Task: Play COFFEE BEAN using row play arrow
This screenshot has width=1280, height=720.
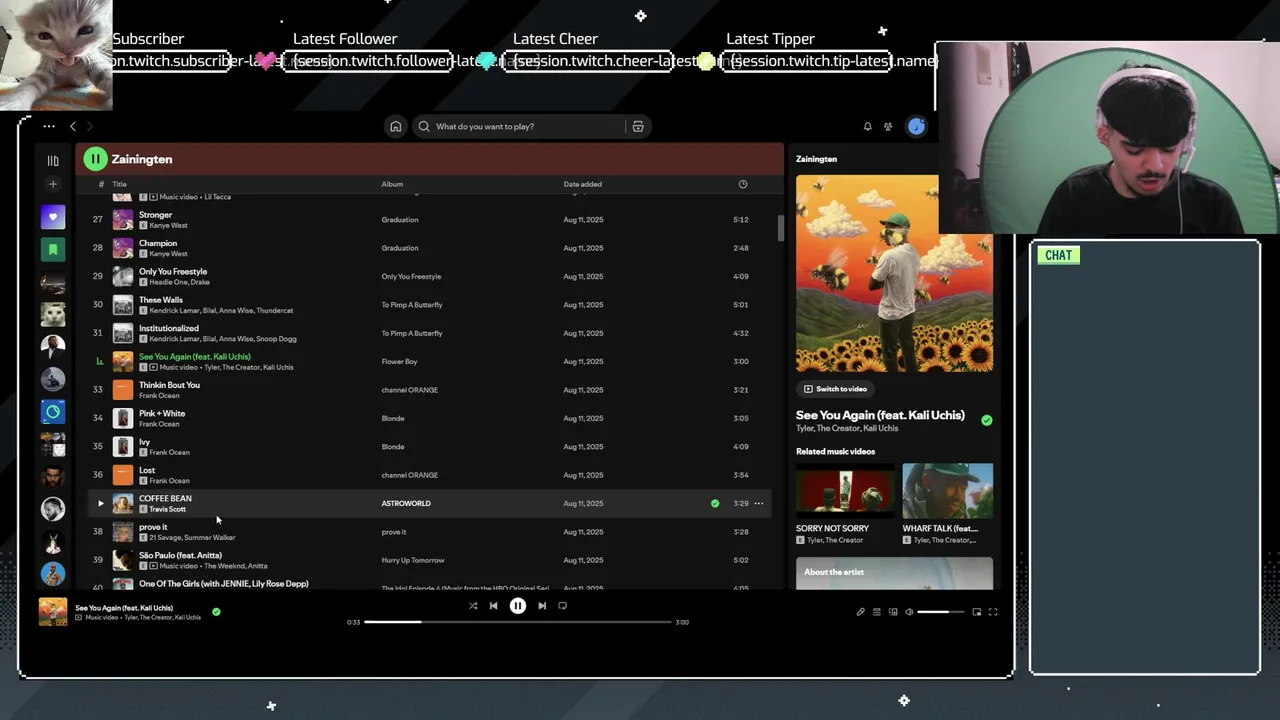Action: 100,503
